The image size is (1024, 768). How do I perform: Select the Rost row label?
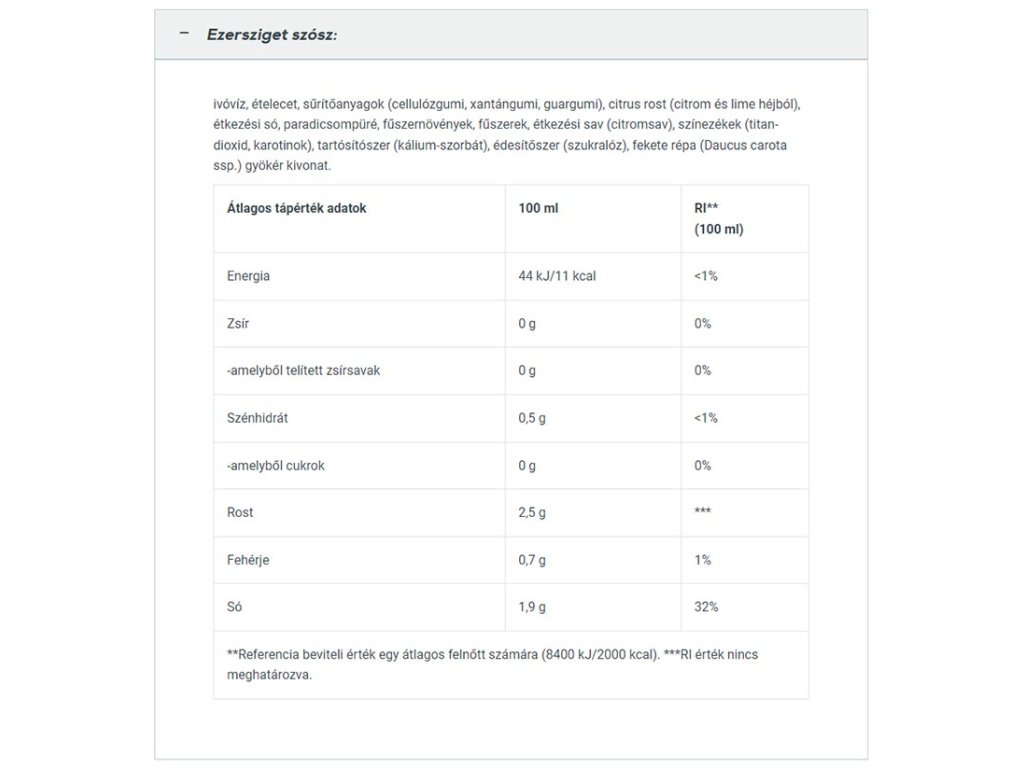coord(240,512)
